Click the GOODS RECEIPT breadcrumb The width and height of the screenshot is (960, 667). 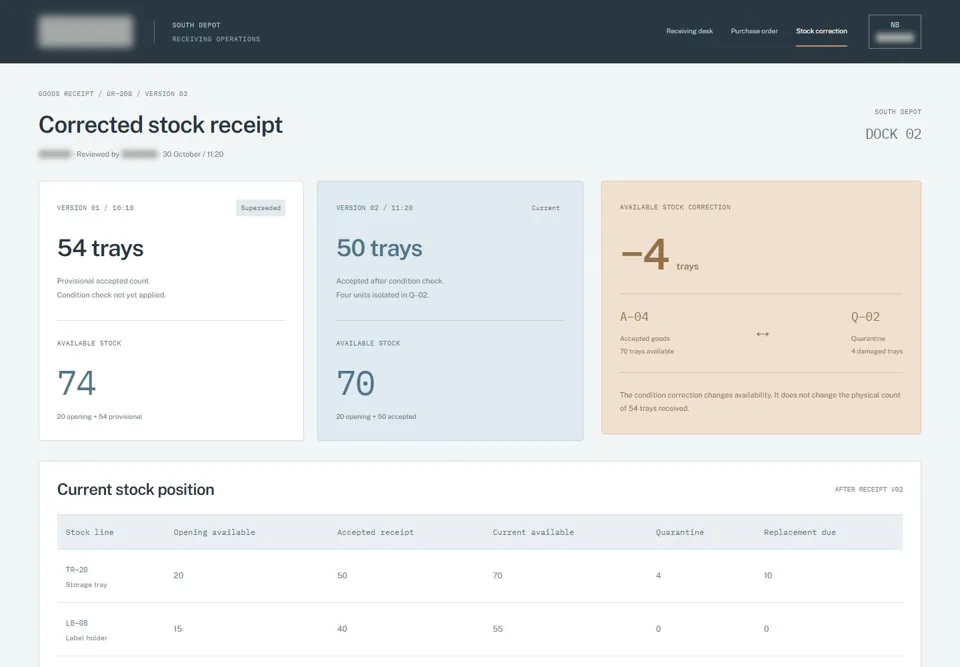(x=66, y=94)
